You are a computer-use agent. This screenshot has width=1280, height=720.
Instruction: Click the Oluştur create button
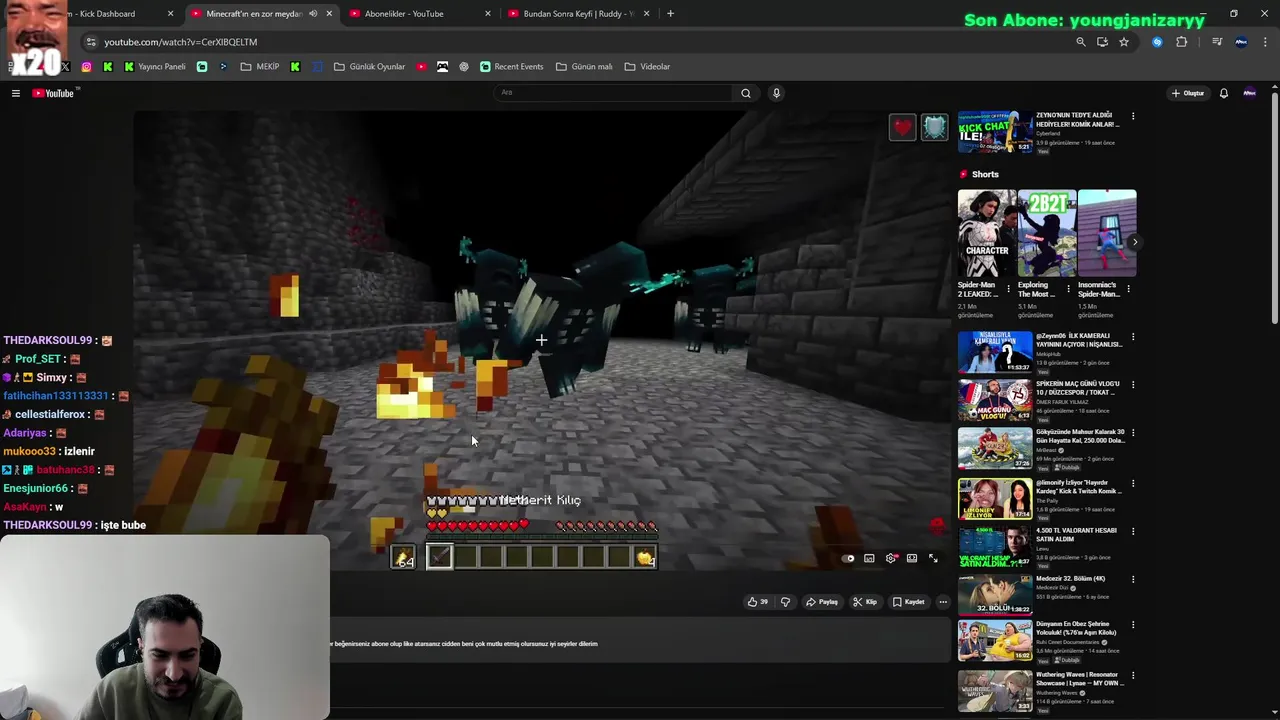[x=1189, y=93]
